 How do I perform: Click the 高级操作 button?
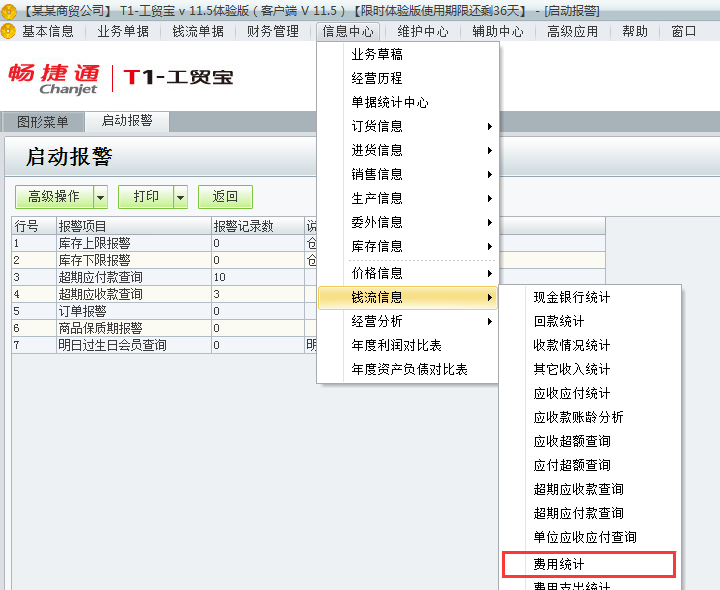54,197
